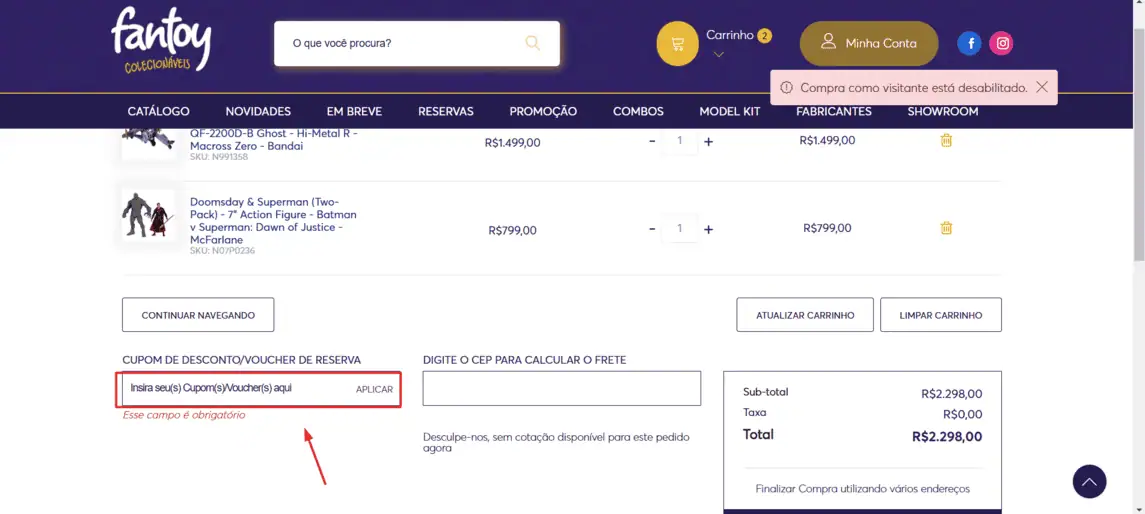The height and width of the screenshot is (514, 1145).
Task: Decrease quantity of QF-2200D-B Ghost
Action: 652,141
